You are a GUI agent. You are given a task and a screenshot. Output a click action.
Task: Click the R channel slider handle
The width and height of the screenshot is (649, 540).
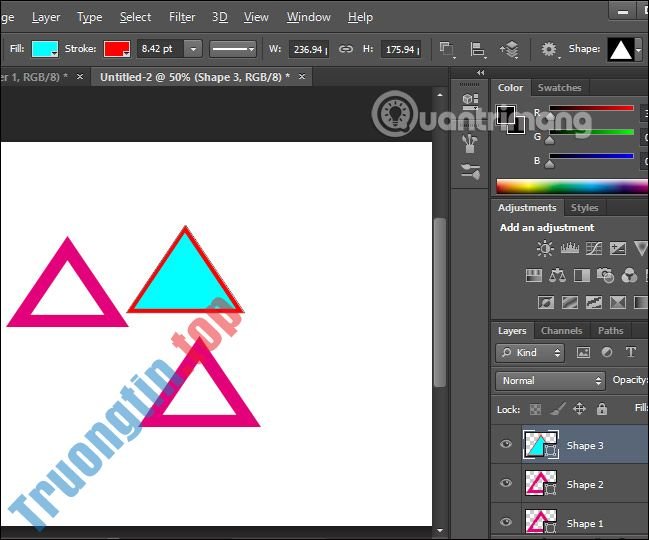coord(550,115)
